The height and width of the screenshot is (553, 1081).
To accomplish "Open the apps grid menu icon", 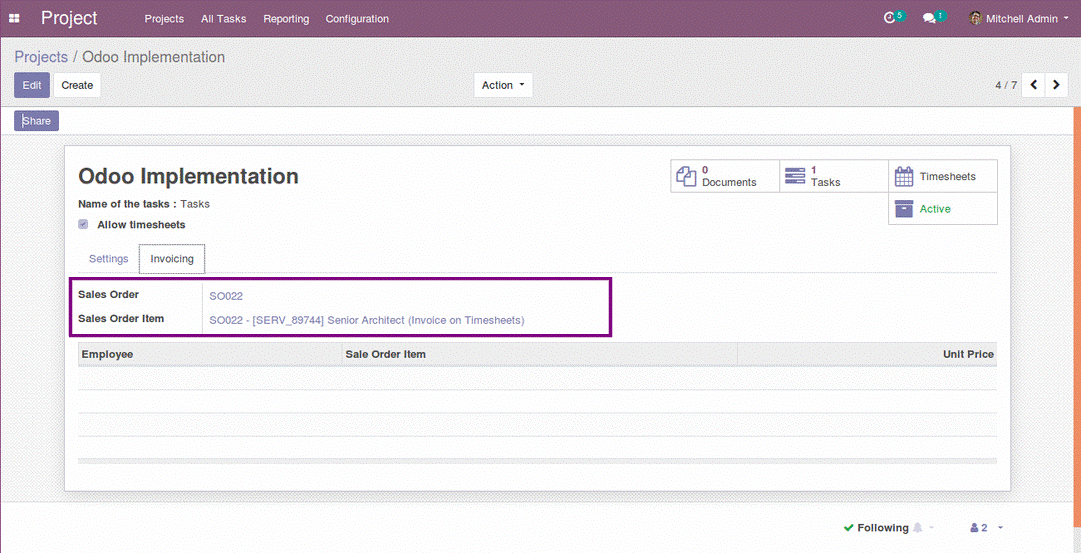I will pyautogui.click(x=14, y=19).
